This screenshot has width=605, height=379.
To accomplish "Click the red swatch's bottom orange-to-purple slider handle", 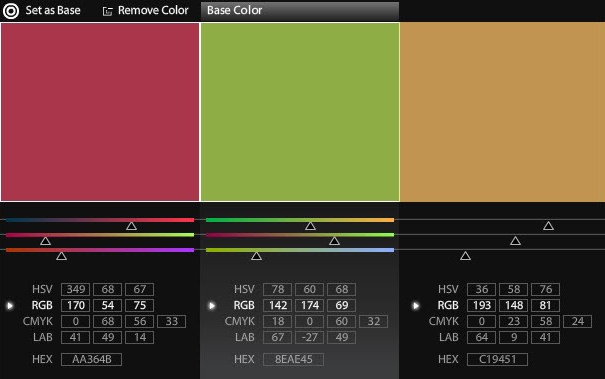I will tap(61, 256).
